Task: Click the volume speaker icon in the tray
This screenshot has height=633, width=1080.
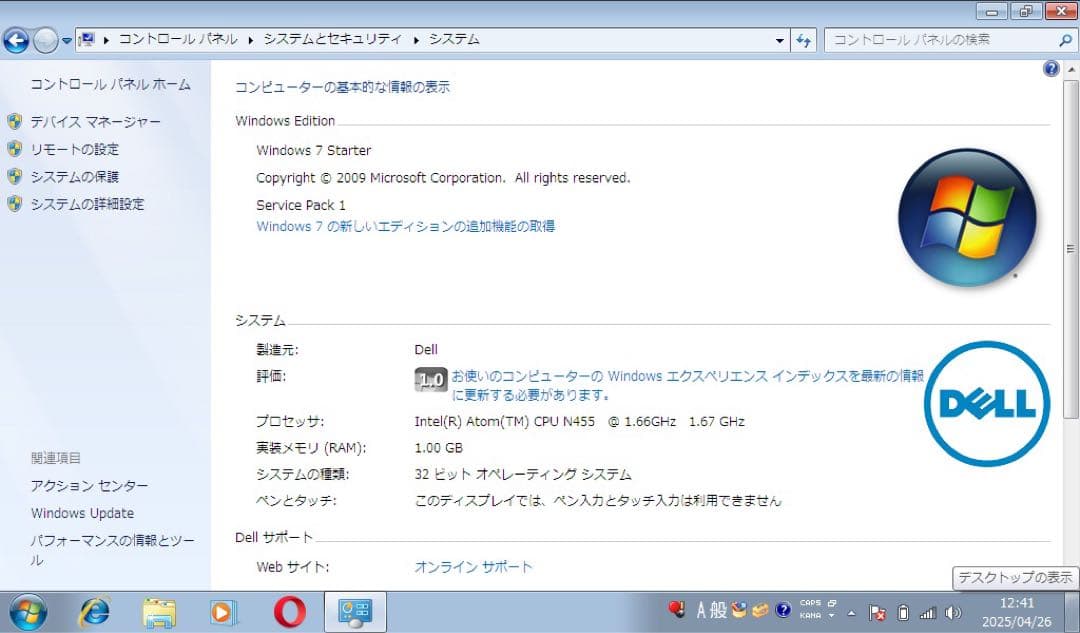Action: coord(953,610)
